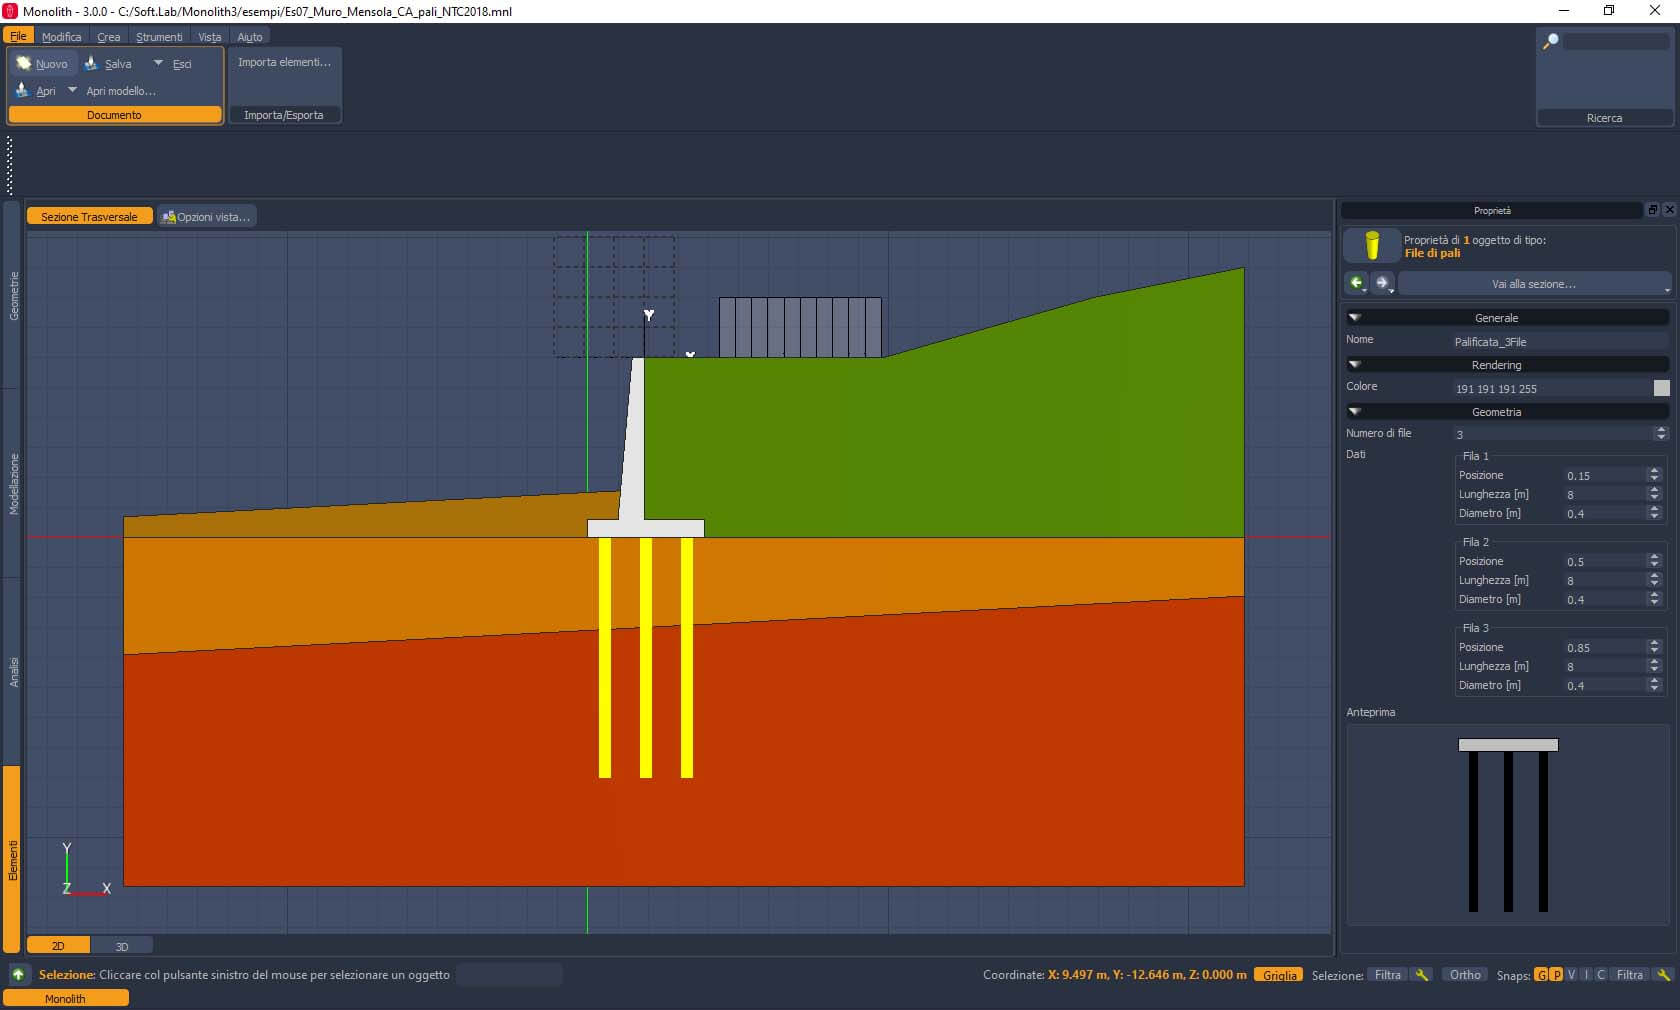Open selection filter wrench settings
Screen dimensions: 1680x1010
(x=1421, y=975)
